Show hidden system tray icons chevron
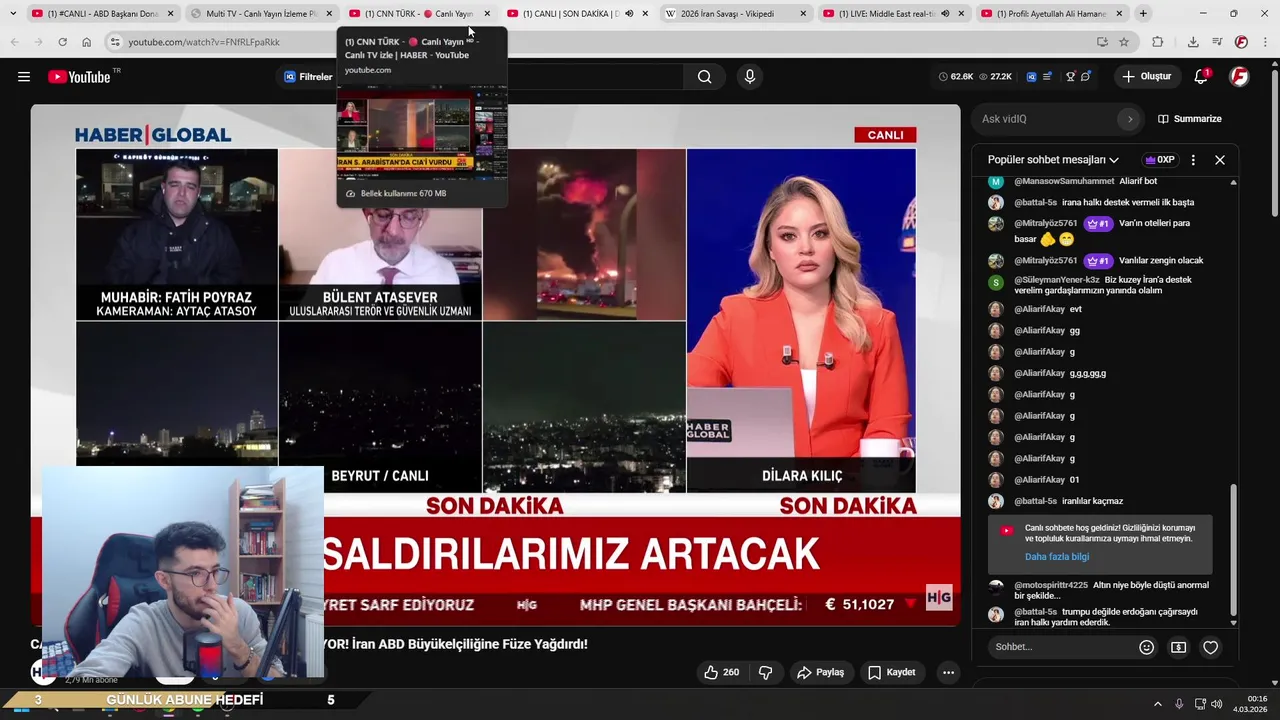The height and width of the screenshot is (720, 1280). click(1158, 704)
